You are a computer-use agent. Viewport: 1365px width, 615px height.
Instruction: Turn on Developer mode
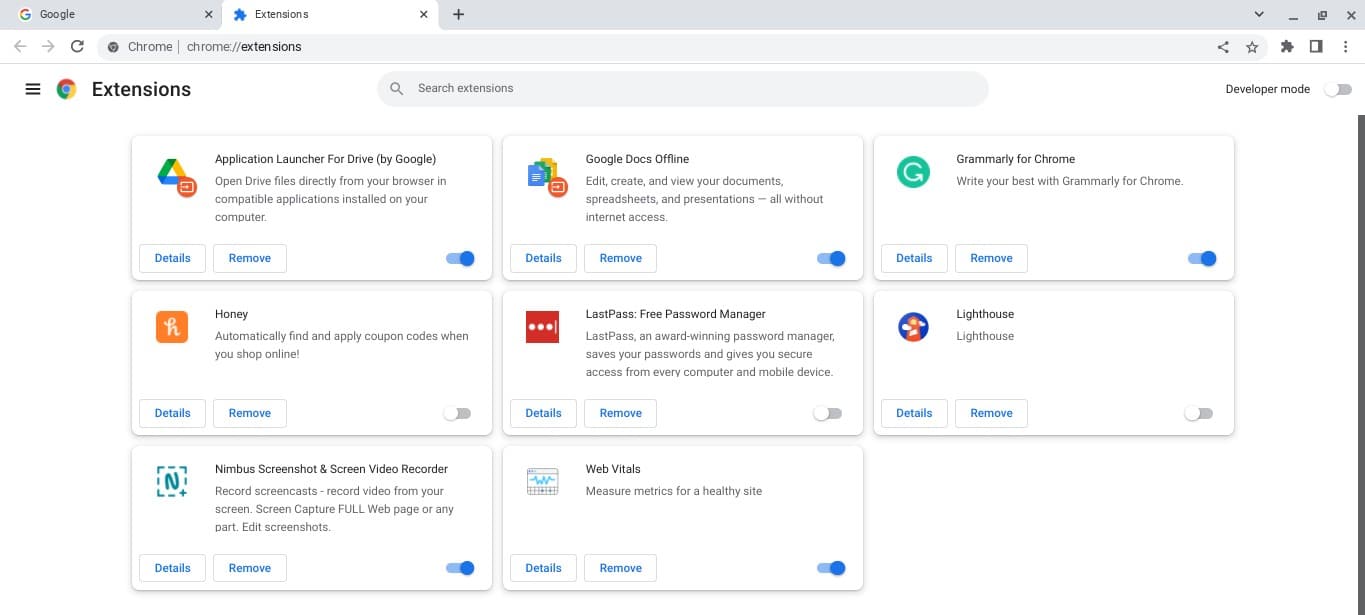click(1337, 89)
